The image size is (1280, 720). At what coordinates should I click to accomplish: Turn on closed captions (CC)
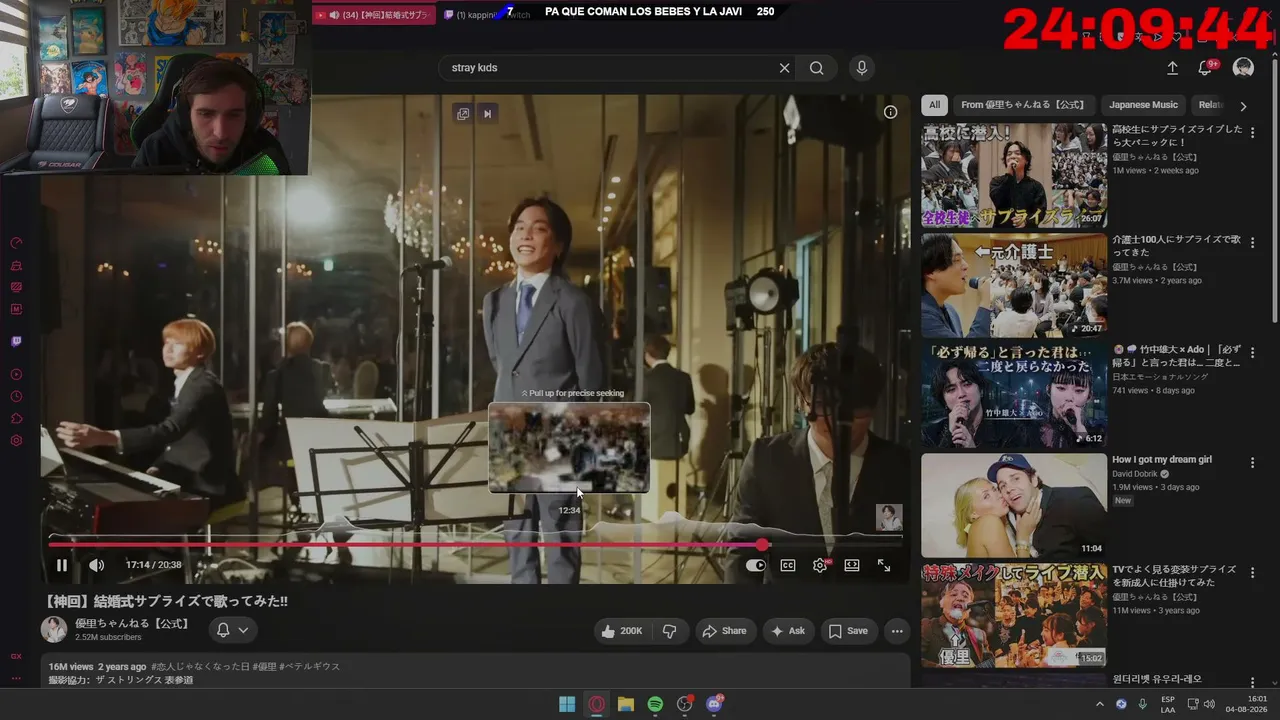(788, 565)
